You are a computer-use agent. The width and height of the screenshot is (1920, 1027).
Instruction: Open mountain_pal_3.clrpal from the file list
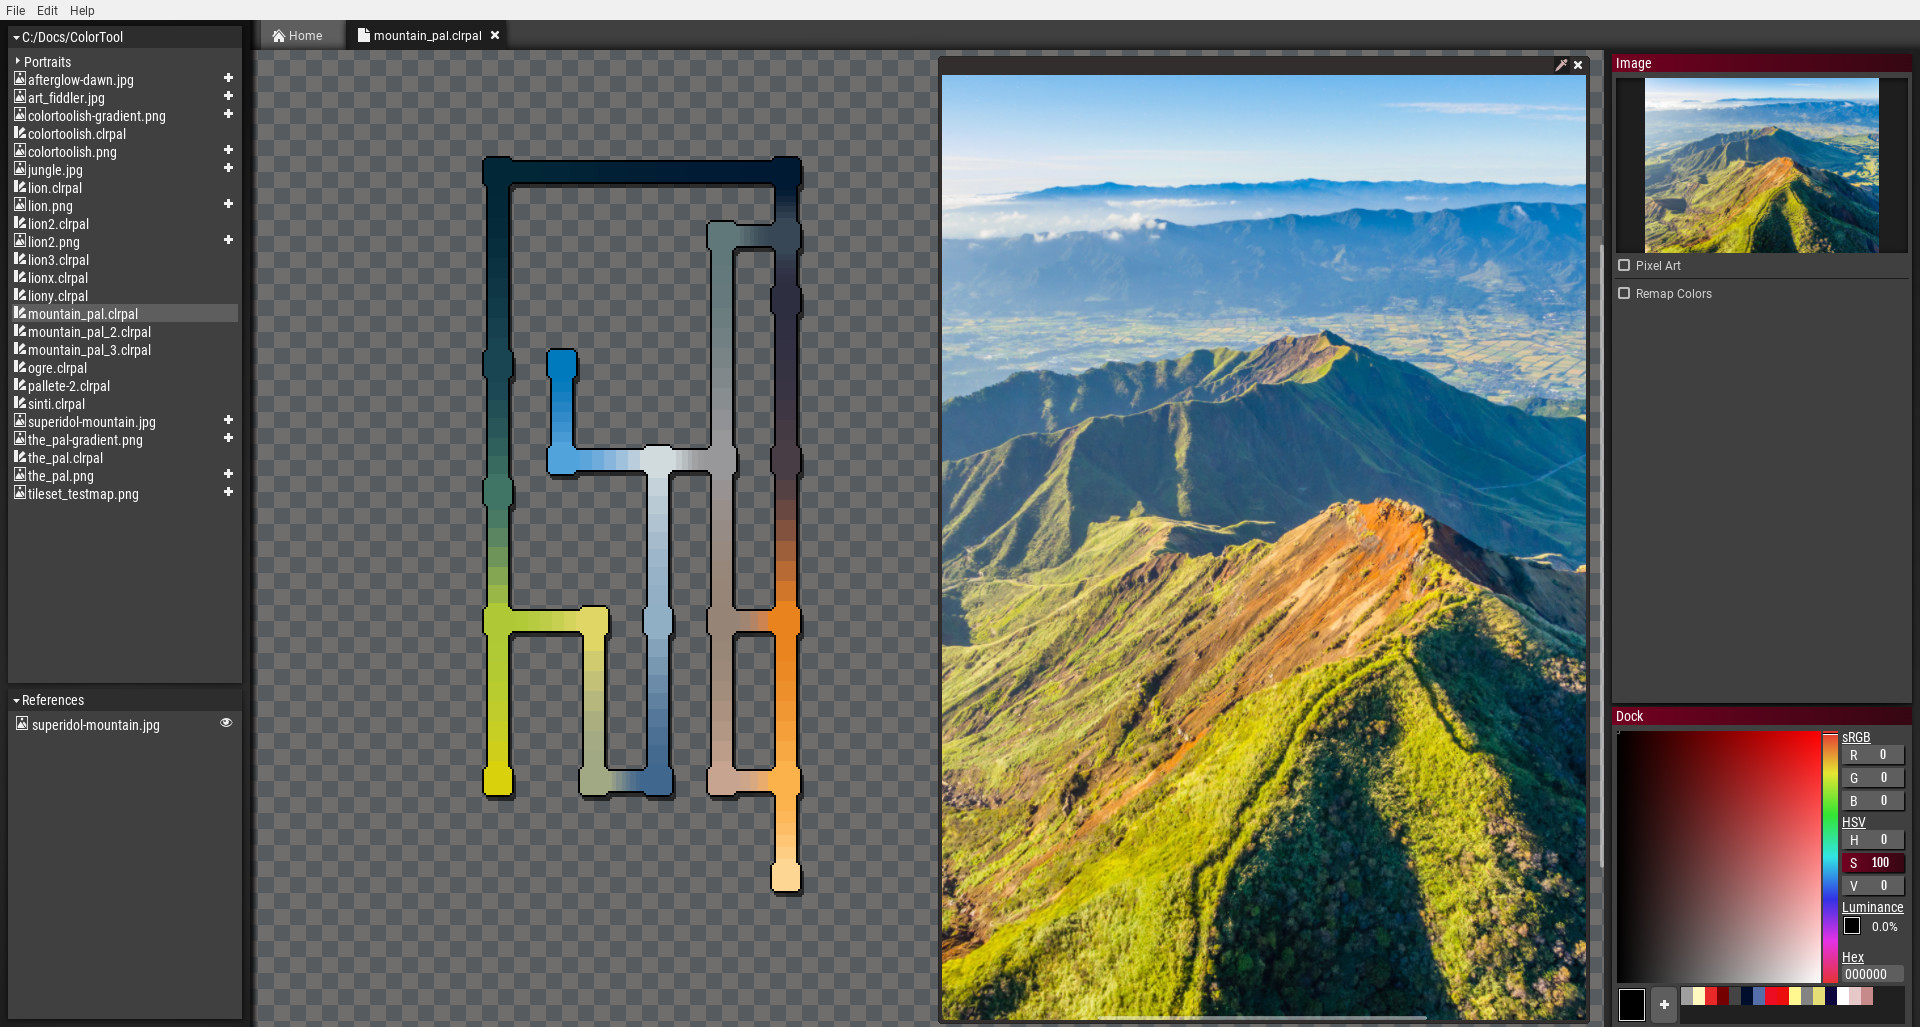[x=89, y=349]
